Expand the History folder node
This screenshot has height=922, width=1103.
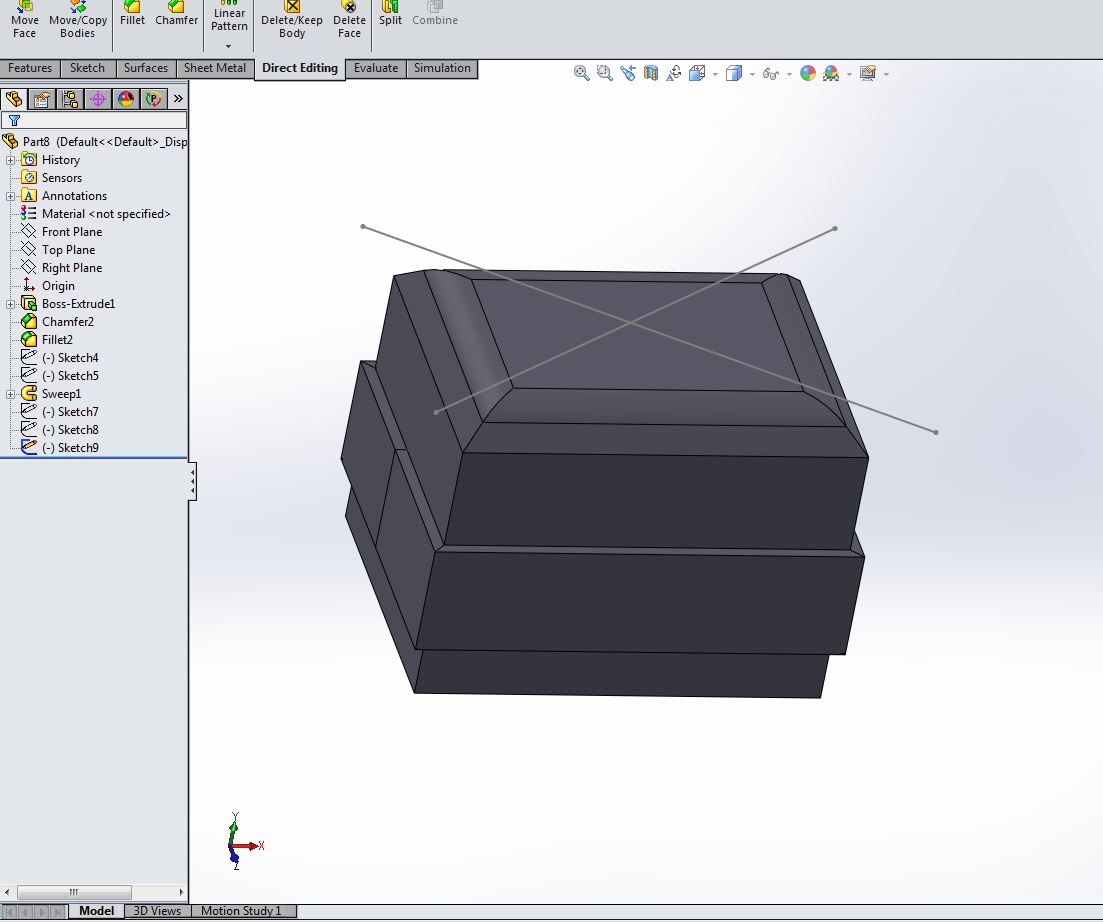(x=10, y=160)
